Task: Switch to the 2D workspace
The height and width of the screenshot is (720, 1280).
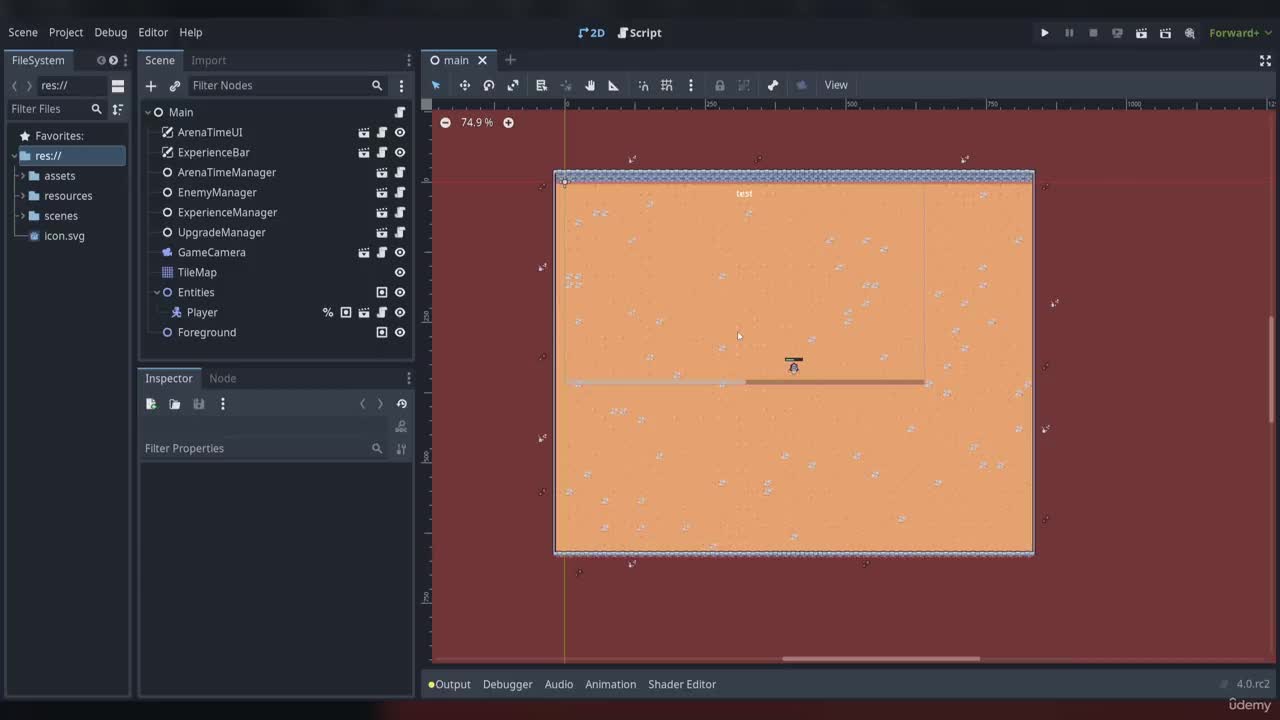Action: [591, 32]
